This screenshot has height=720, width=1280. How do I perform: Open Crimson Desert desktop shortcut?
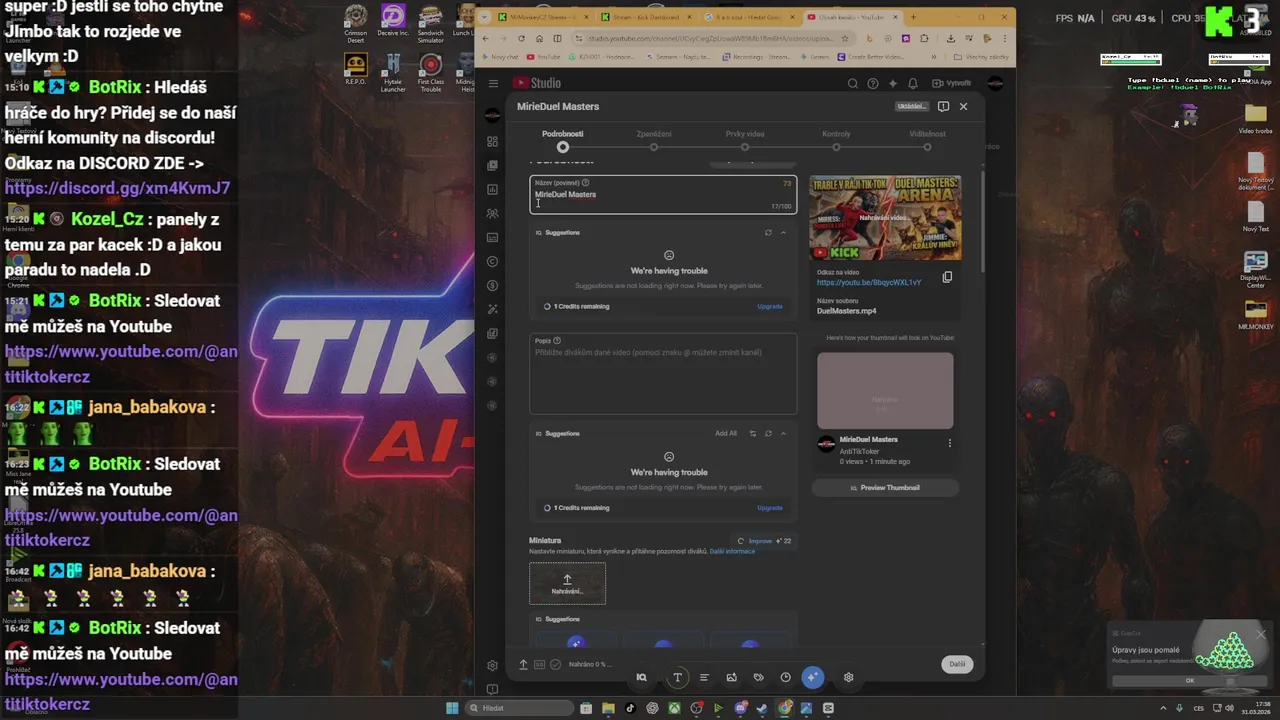[356, 25]
